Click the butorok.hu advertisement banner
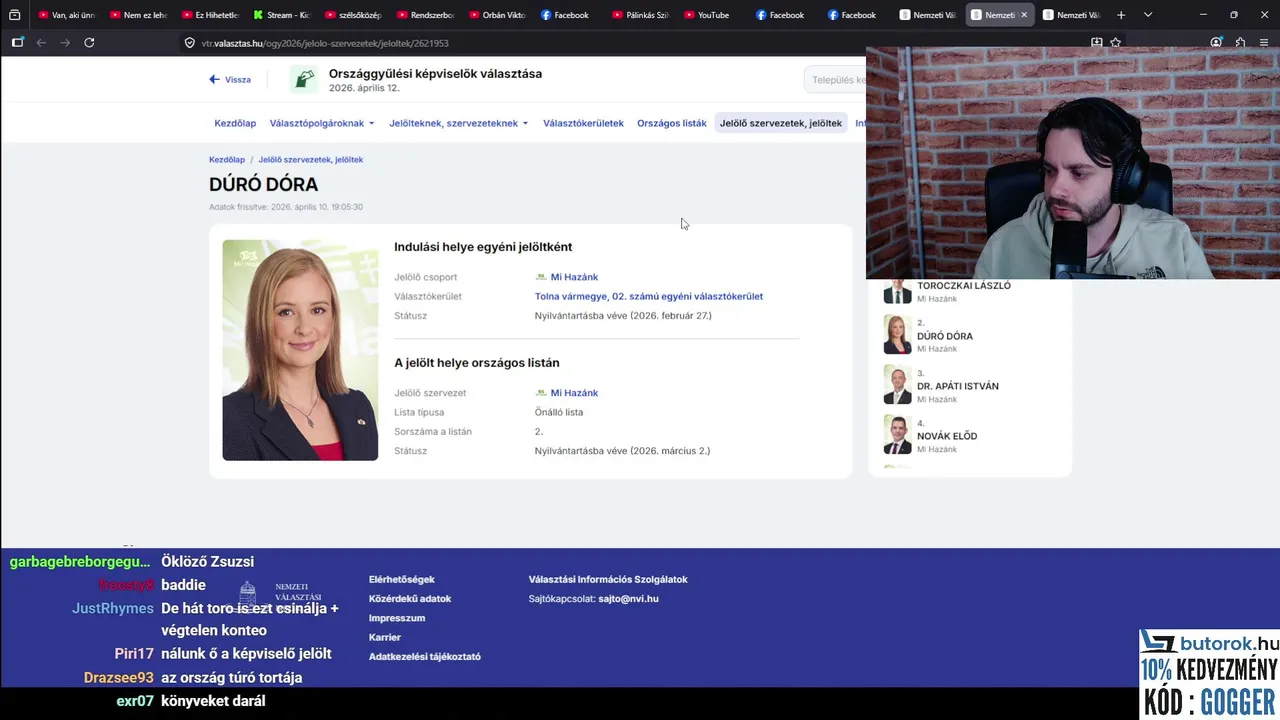 click(x=1209, y=674)
